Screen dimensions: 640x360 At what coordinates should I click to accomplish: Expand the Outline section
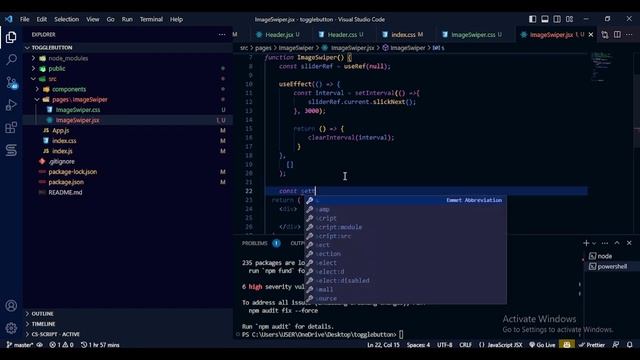point(42,313)
